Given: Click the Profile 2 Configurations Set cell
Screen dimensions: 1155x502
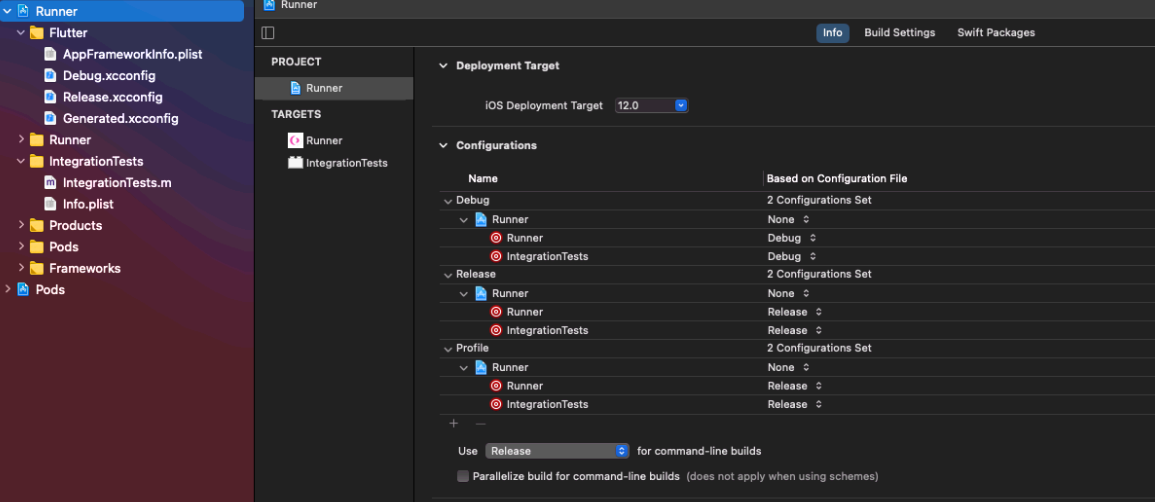Looking at the screenshot, I should pyautogui.click(x=819, y=348).
